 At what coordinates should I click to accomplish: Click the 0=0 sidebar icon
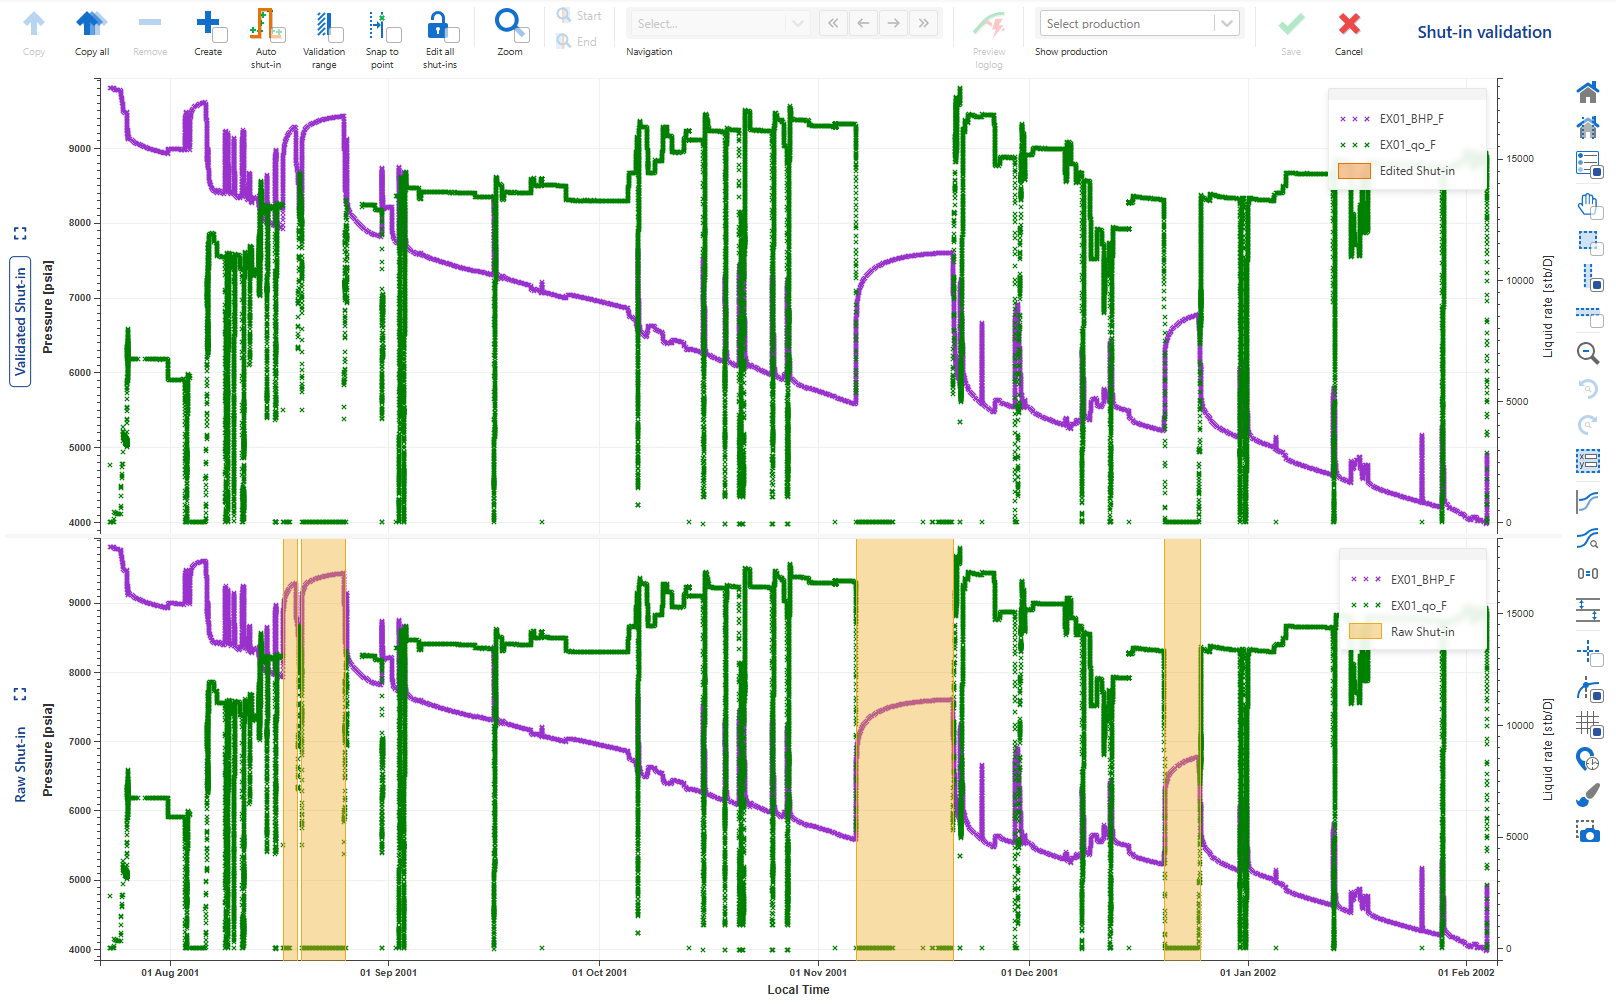pos(1587,574)
